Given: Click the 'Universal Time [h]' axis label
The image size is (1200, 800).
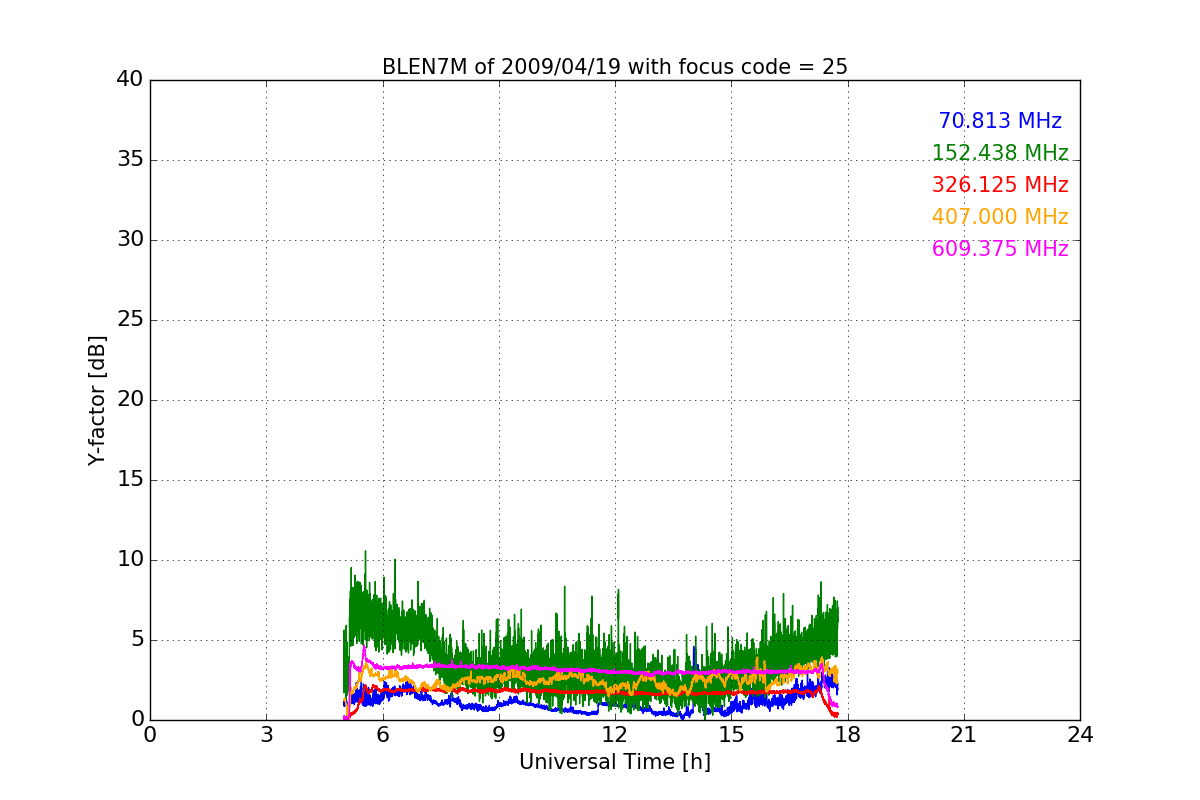Looking at the screenshot, I should [x=615, y=762].
